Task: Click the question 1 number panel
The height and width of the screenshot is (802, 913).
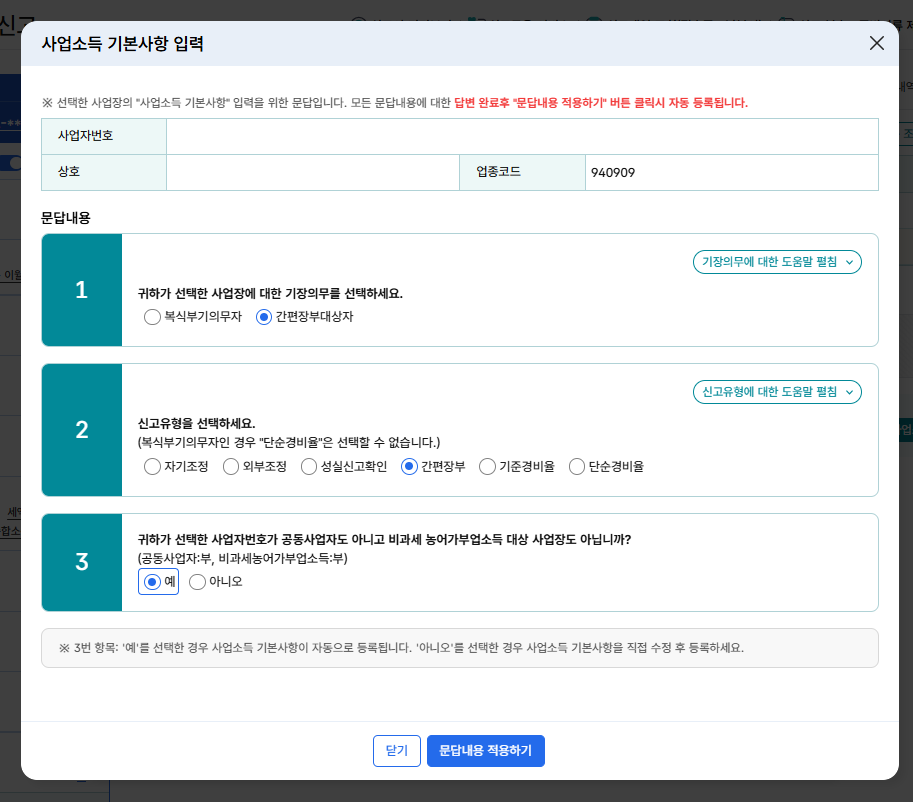Action: click(x=82, y=290)
